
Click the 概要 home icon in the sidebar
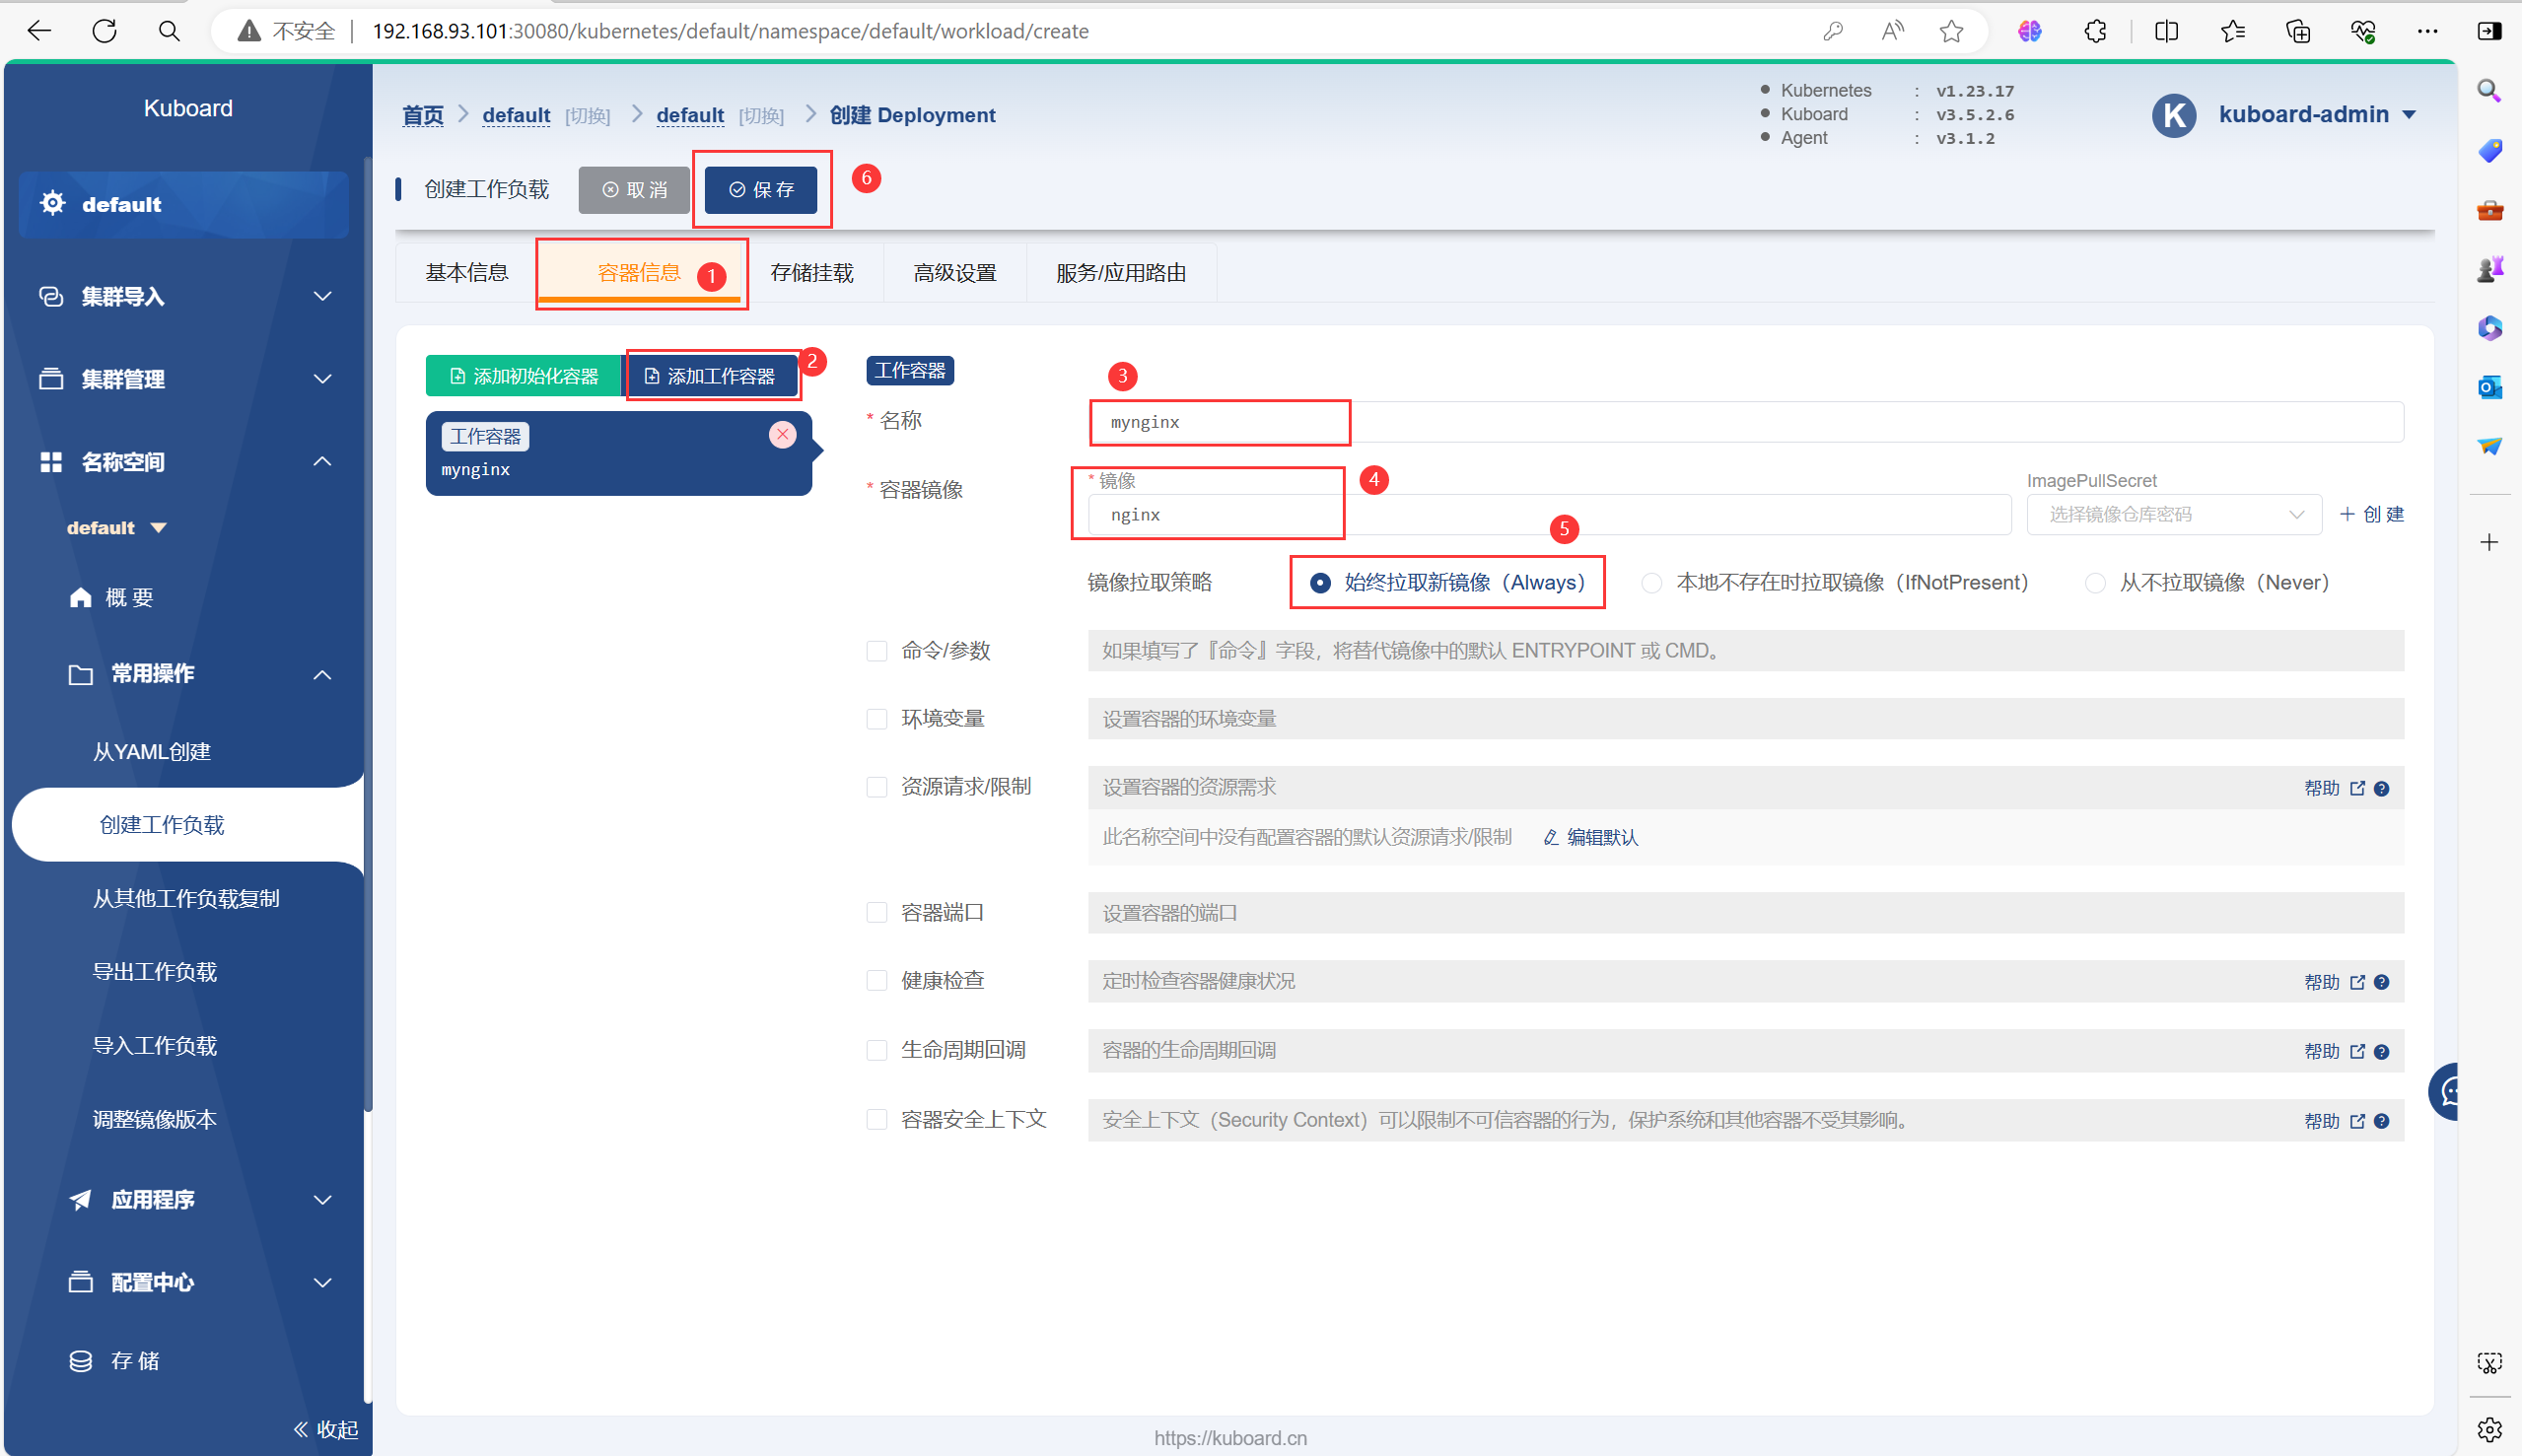tap(80, 597)
